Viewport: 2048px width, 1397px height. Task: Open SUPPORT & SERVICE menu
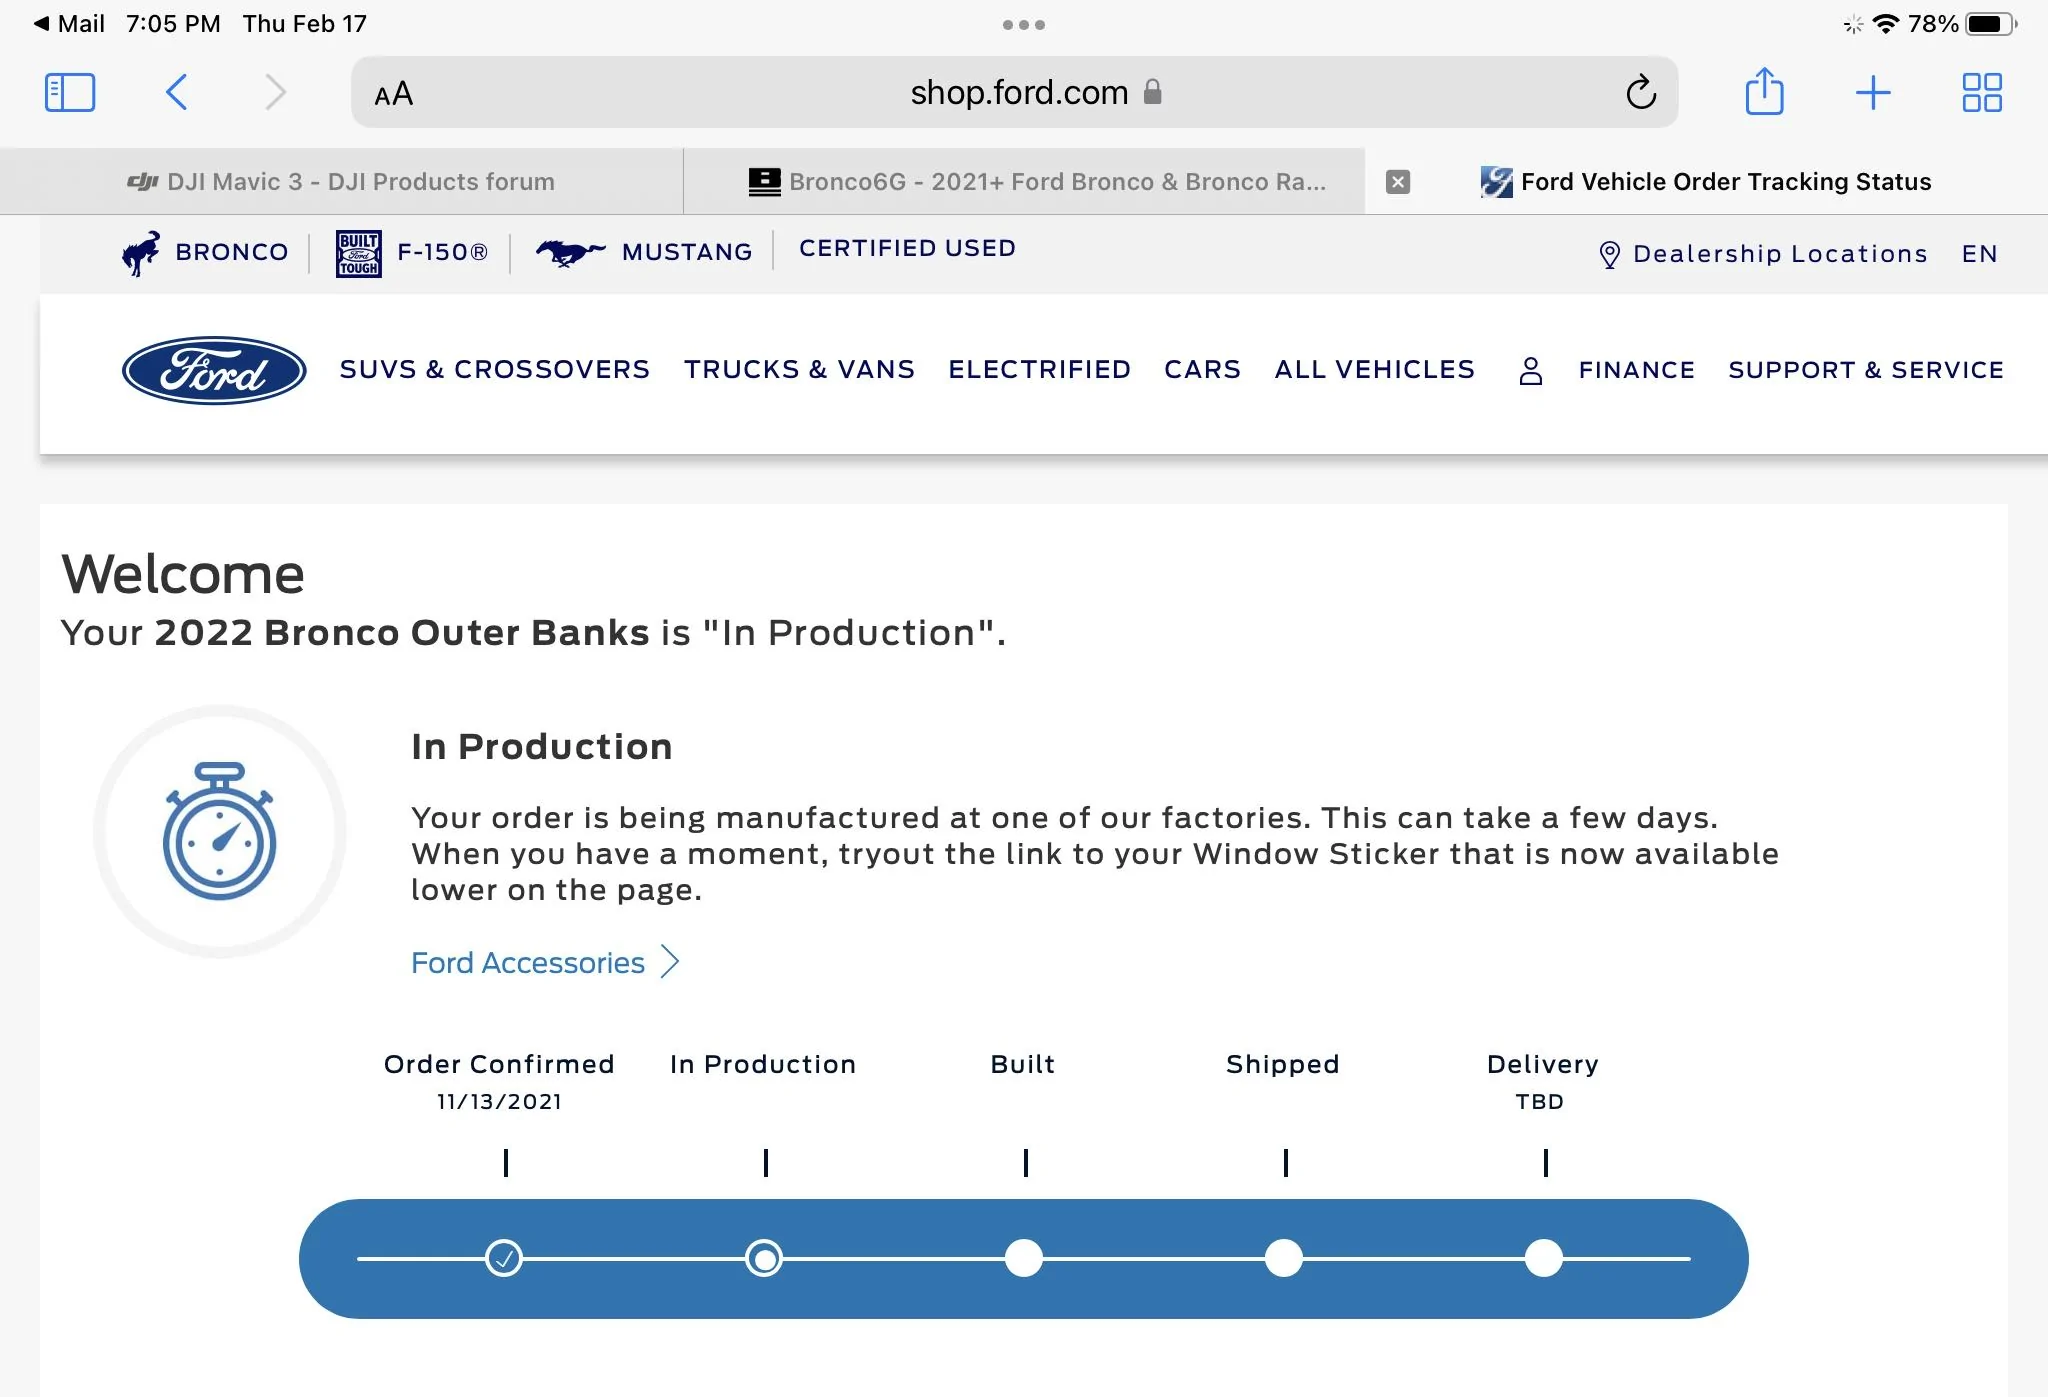[1866, 370]
